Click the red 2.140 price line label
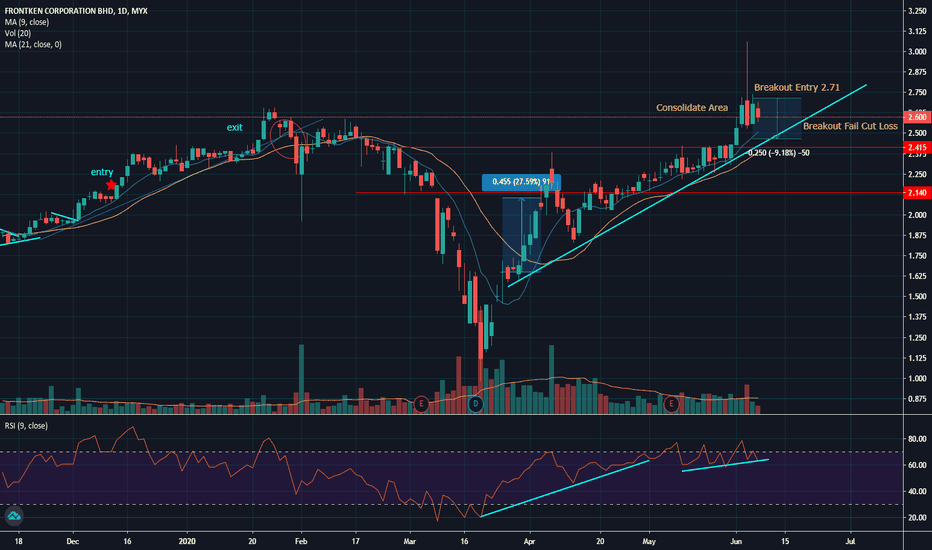 pyautogui.click(x=917, y=193)
